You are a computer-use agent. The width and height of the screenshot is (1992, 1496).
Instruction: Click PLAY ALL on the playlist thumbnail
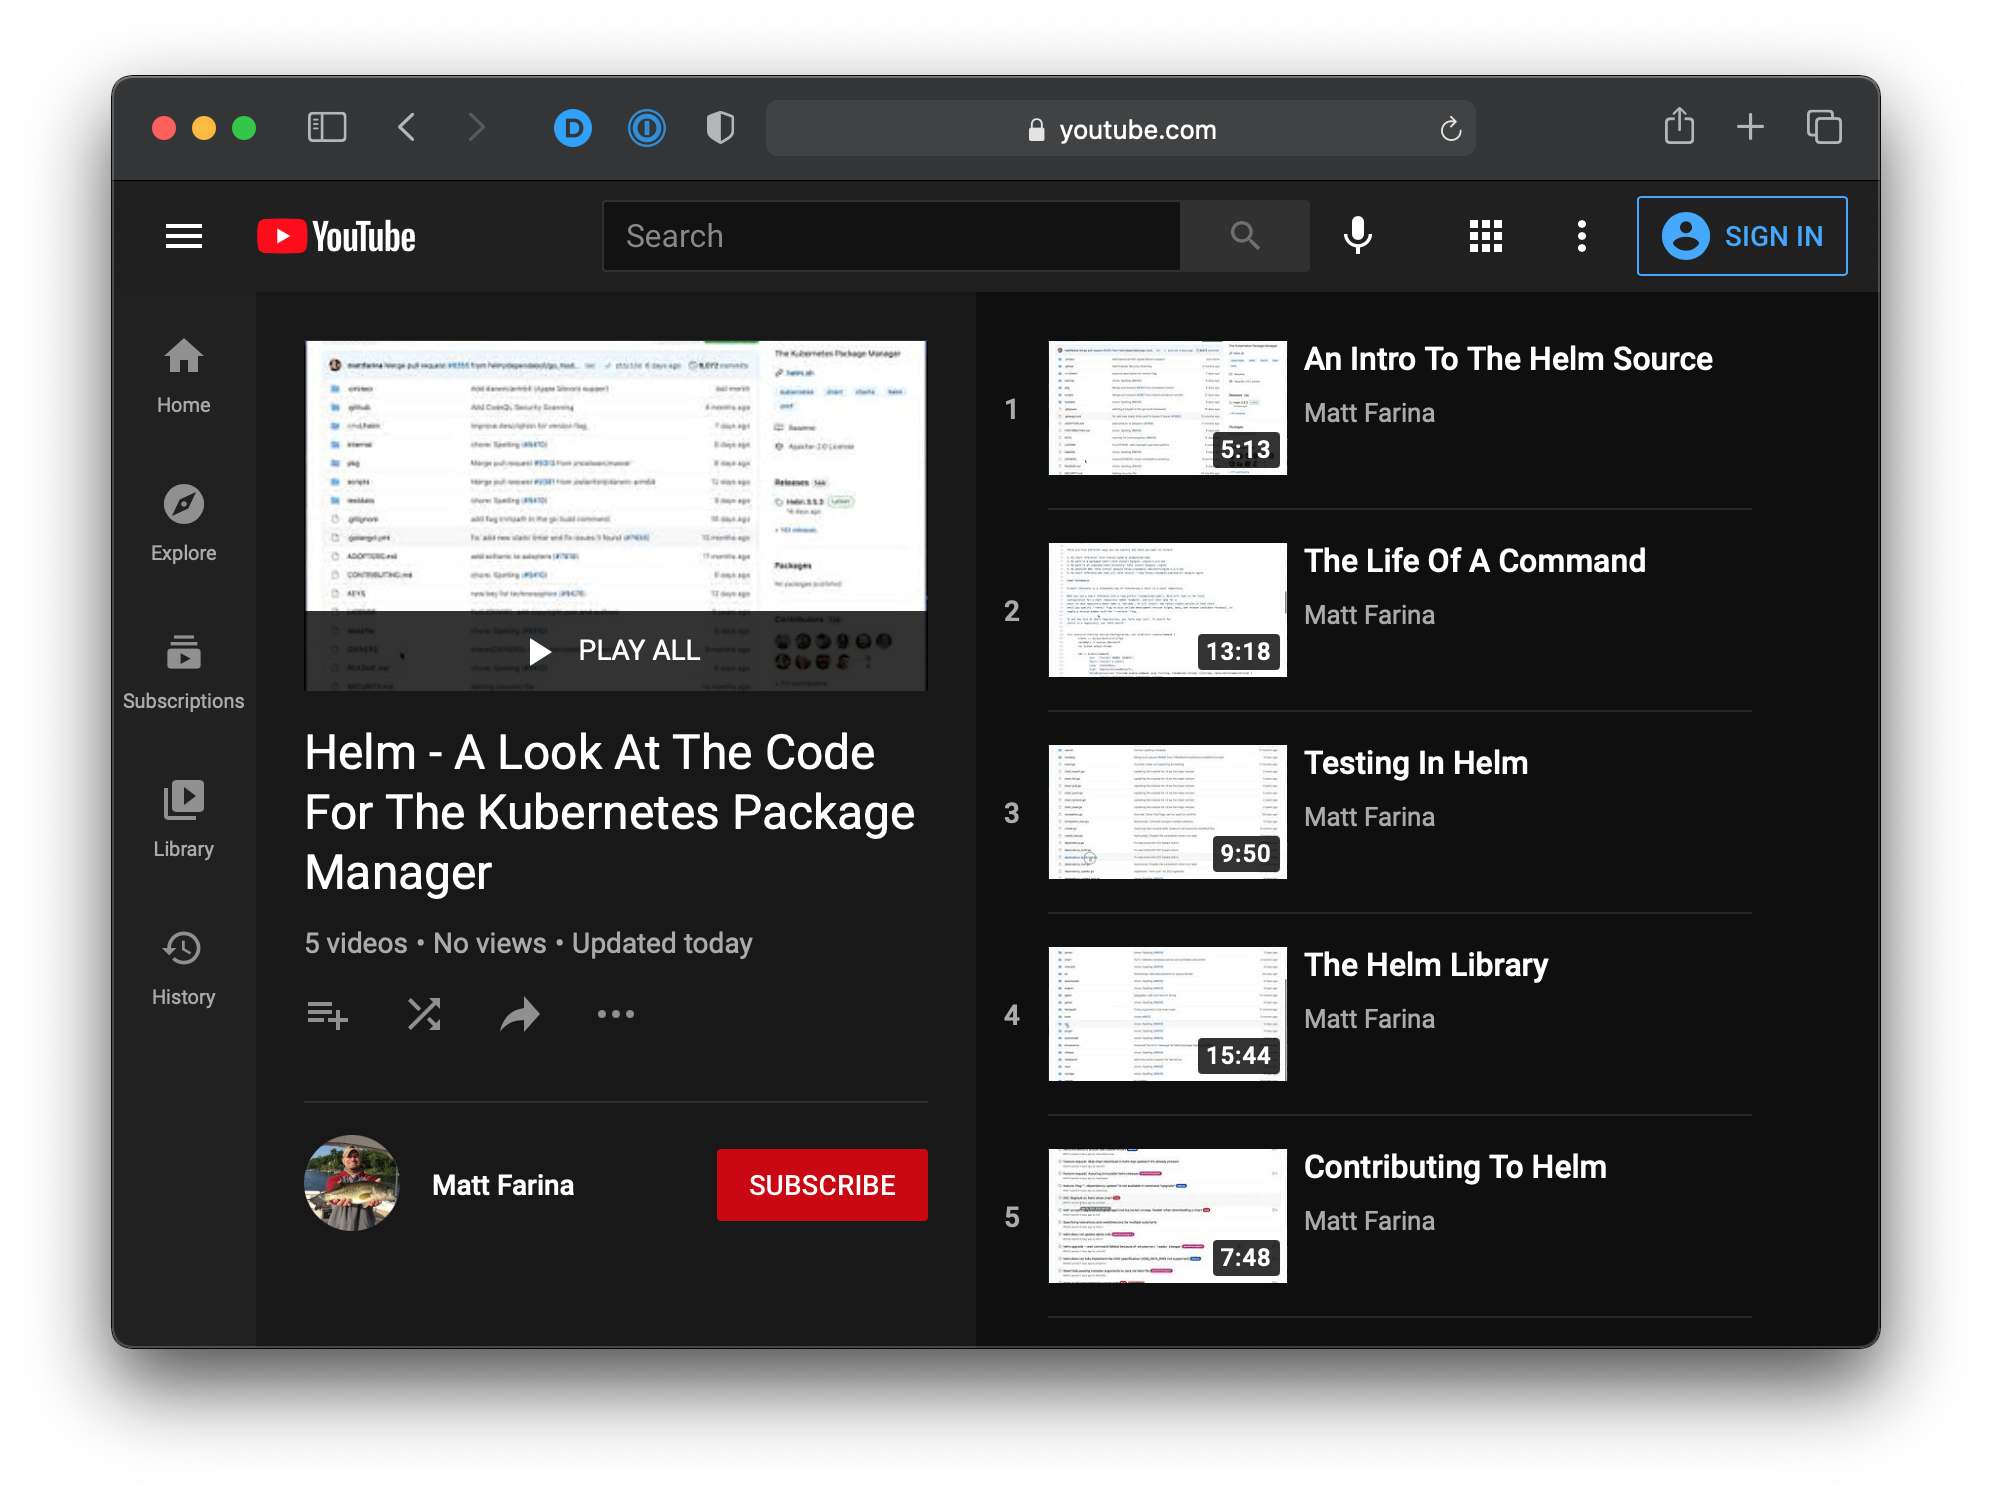(x=615, y=651)
